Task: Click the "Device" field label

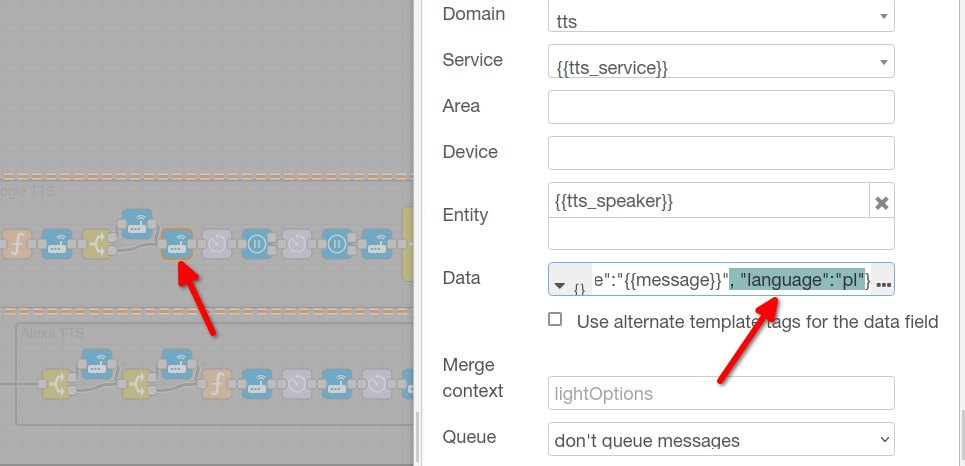Action: click(470, 152)
